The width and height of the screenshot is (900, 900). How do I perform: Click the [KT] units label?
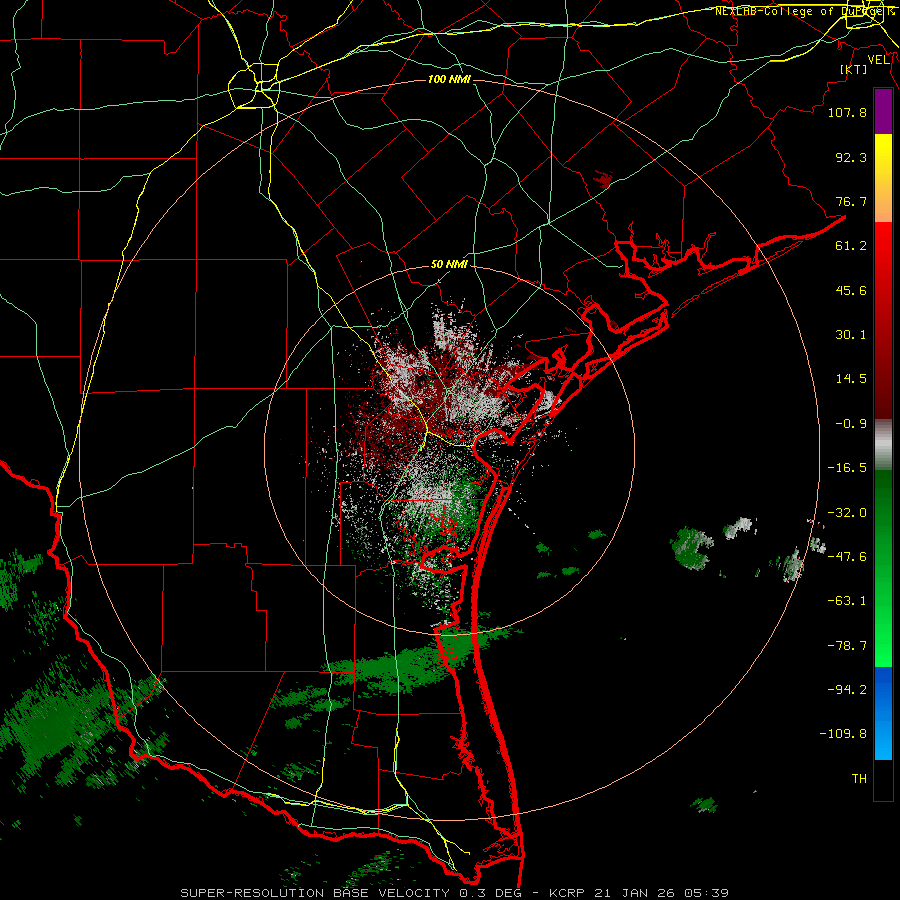pos(854,69)
